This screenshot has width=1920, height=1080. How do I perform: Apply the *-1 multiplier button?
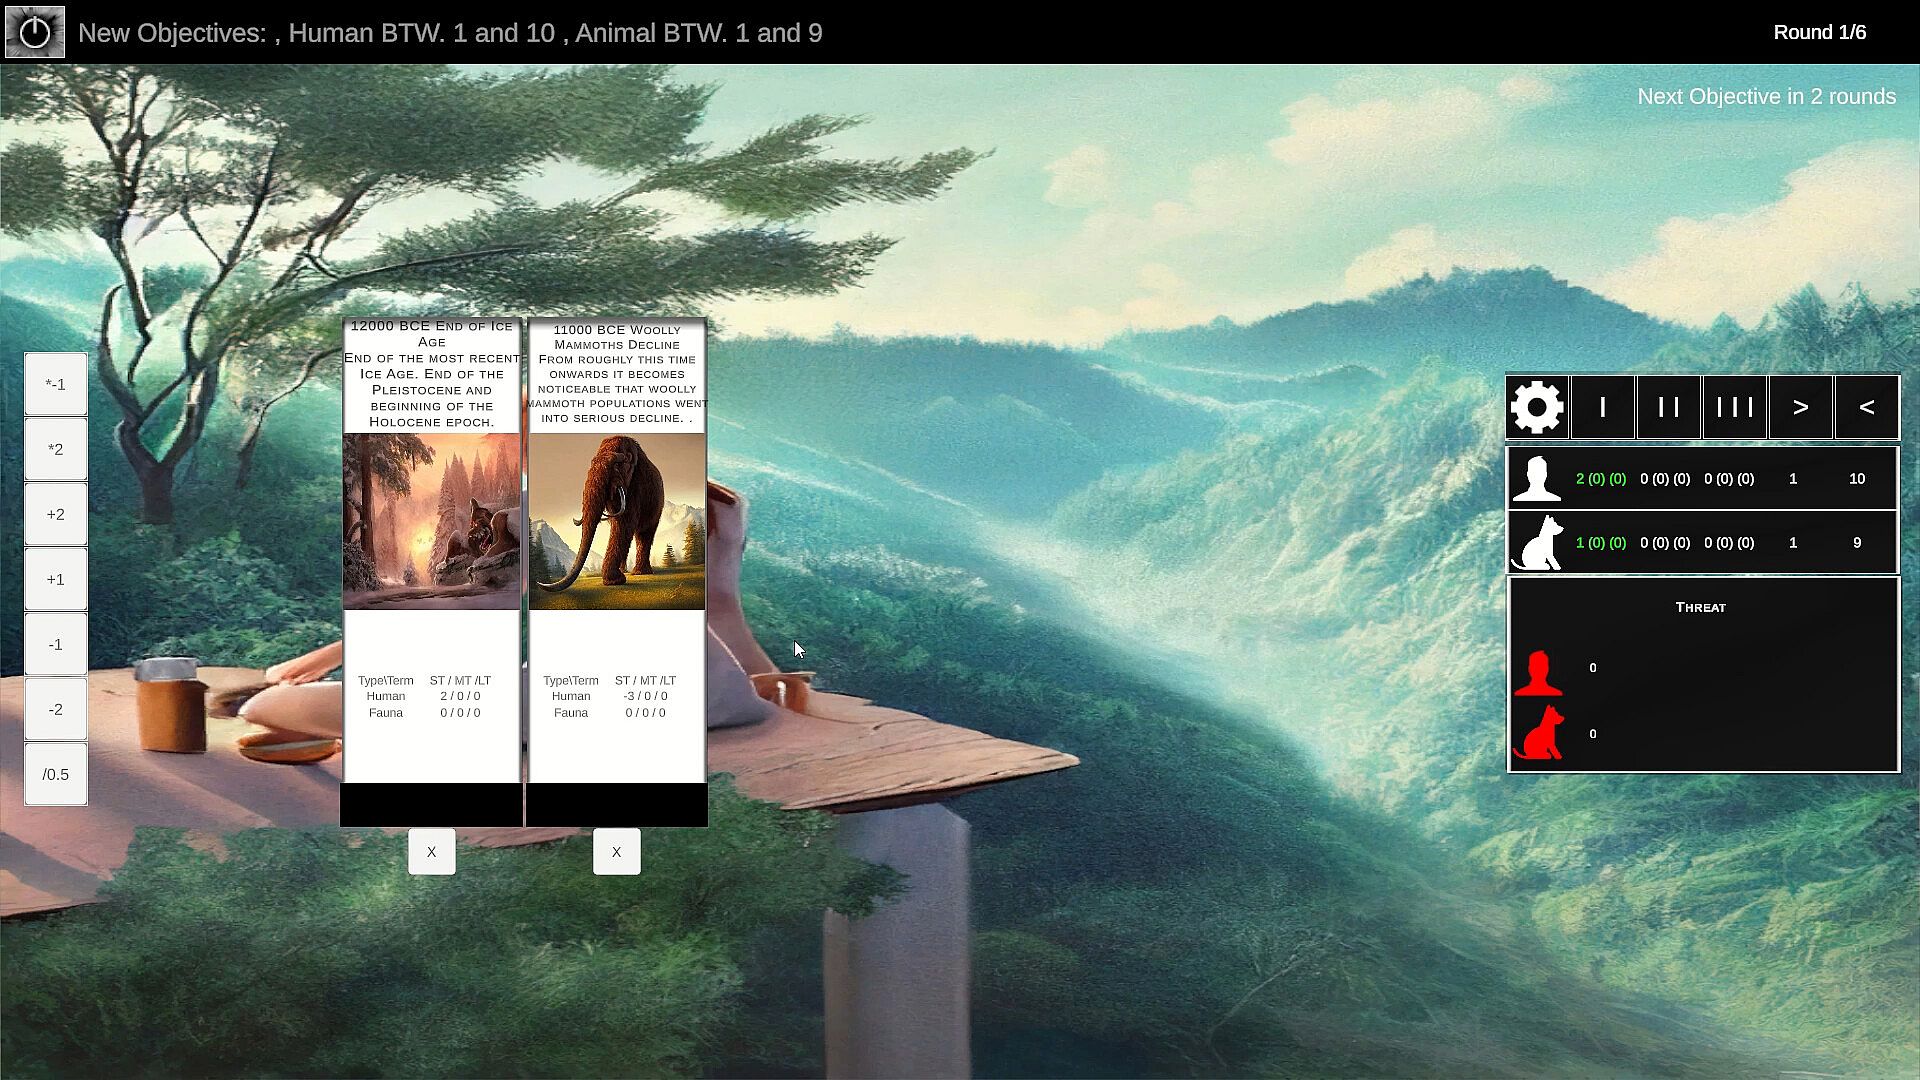pos(56,384)
